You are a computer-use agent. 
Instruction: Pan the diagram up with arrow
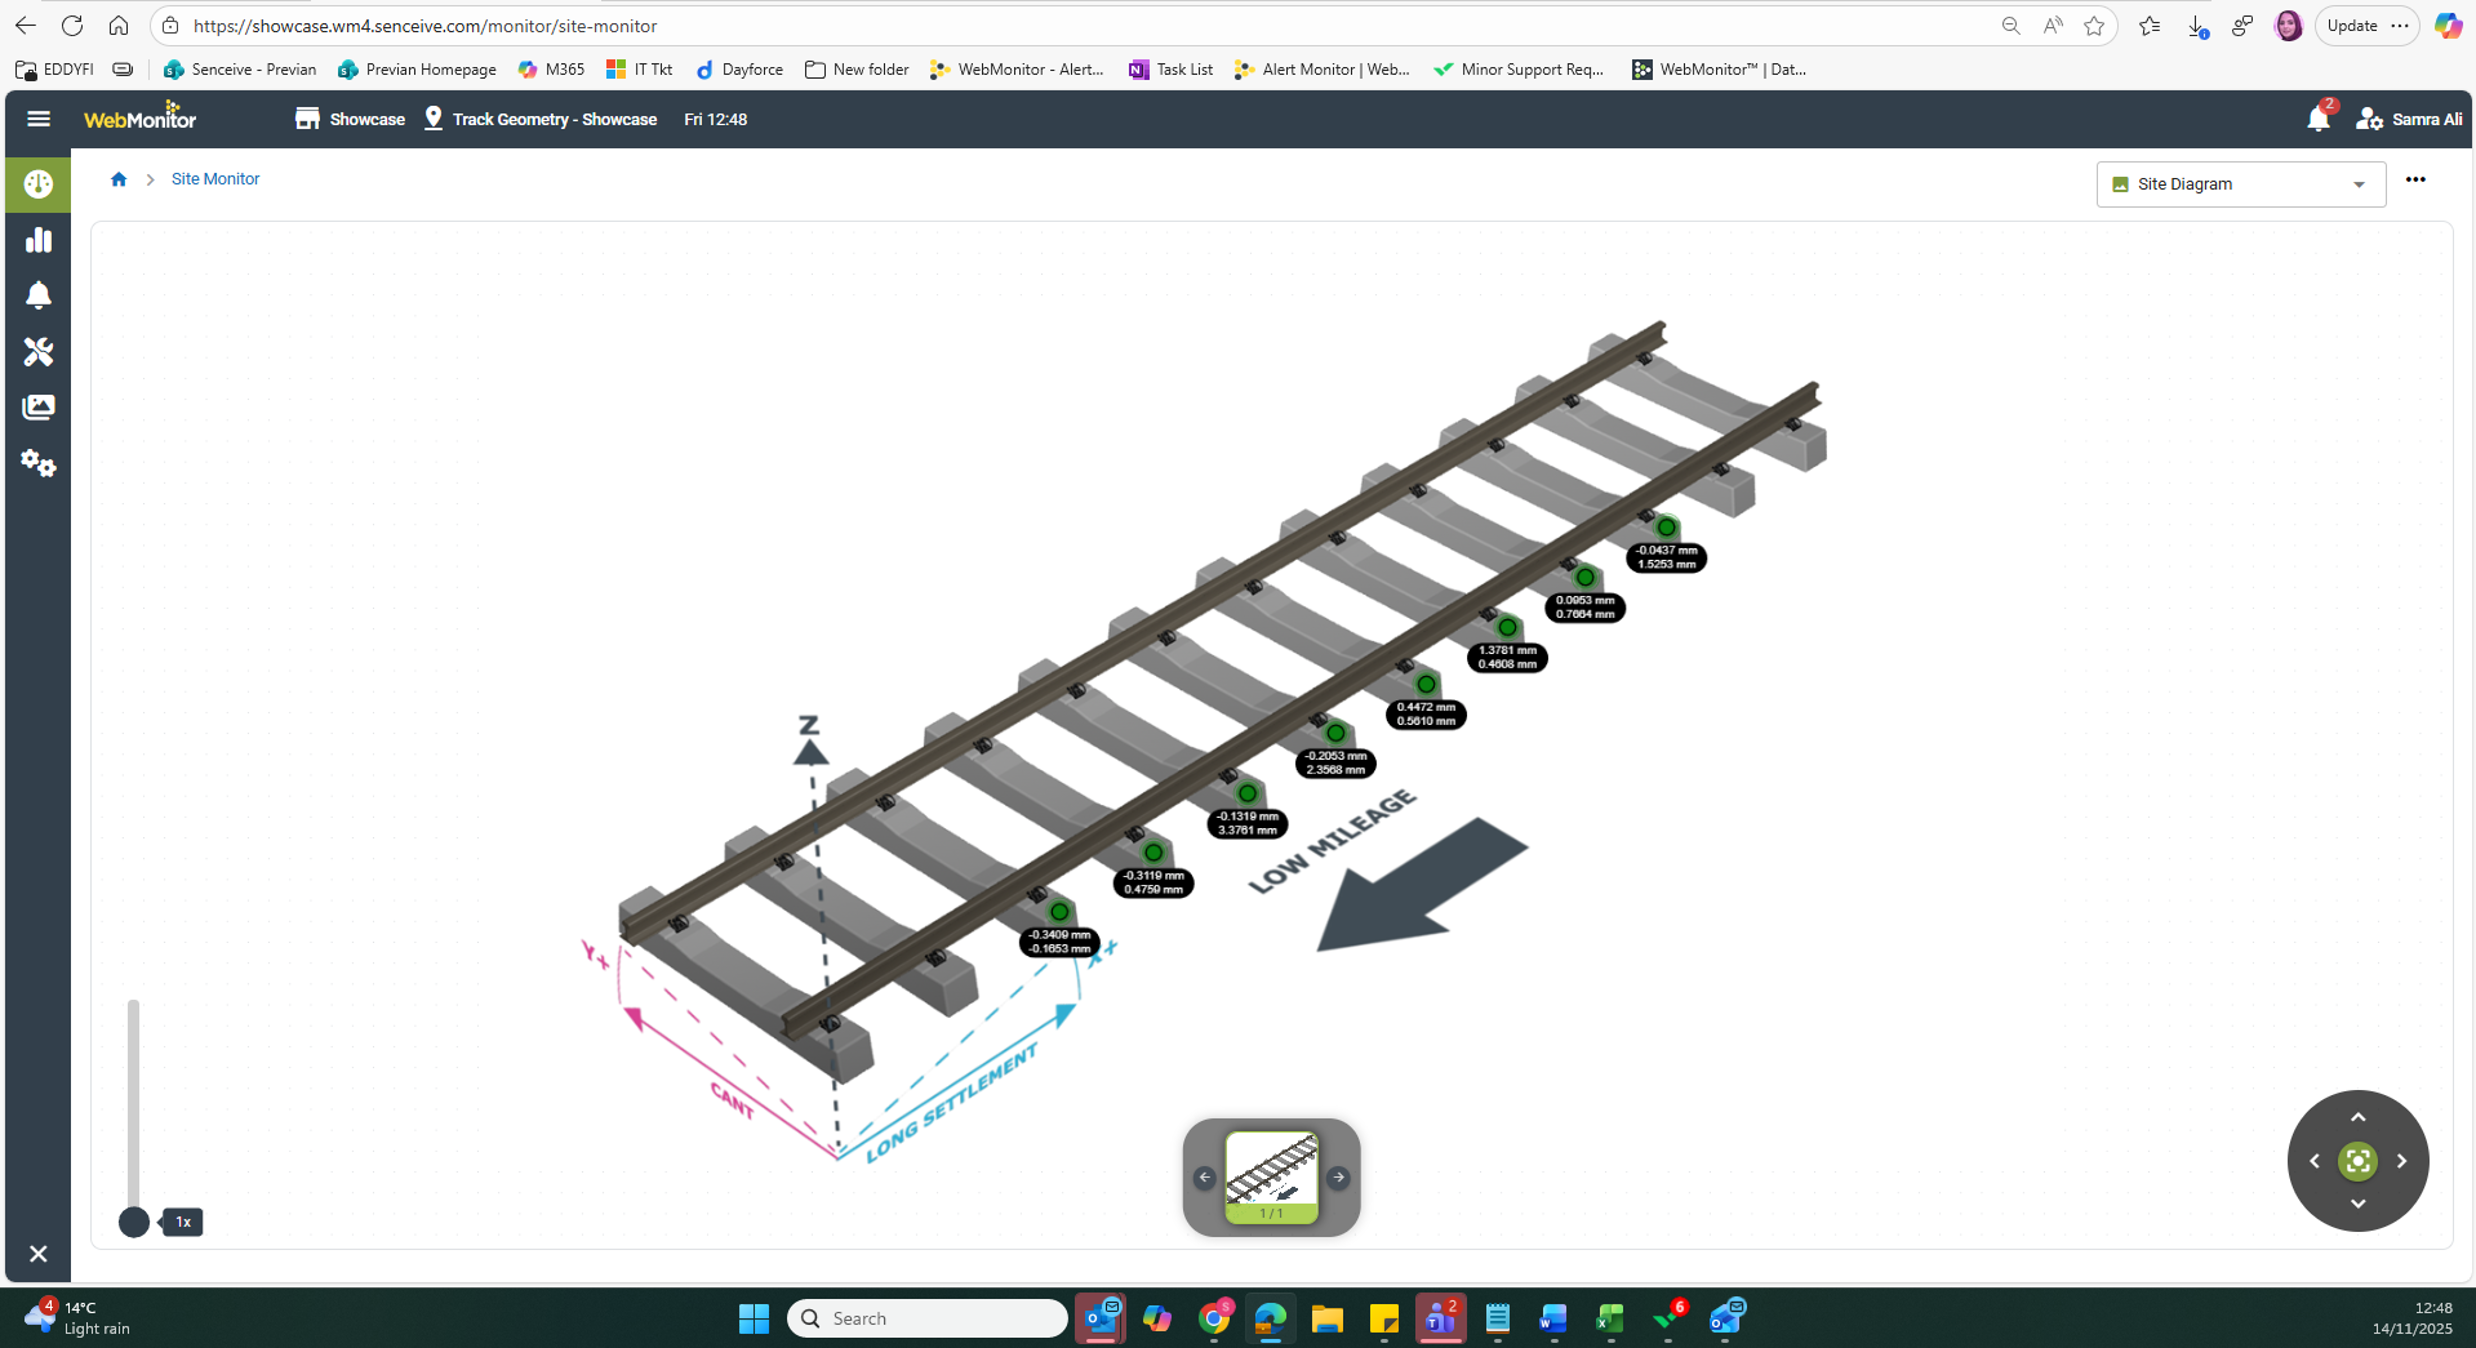tap(2357, 1117)
